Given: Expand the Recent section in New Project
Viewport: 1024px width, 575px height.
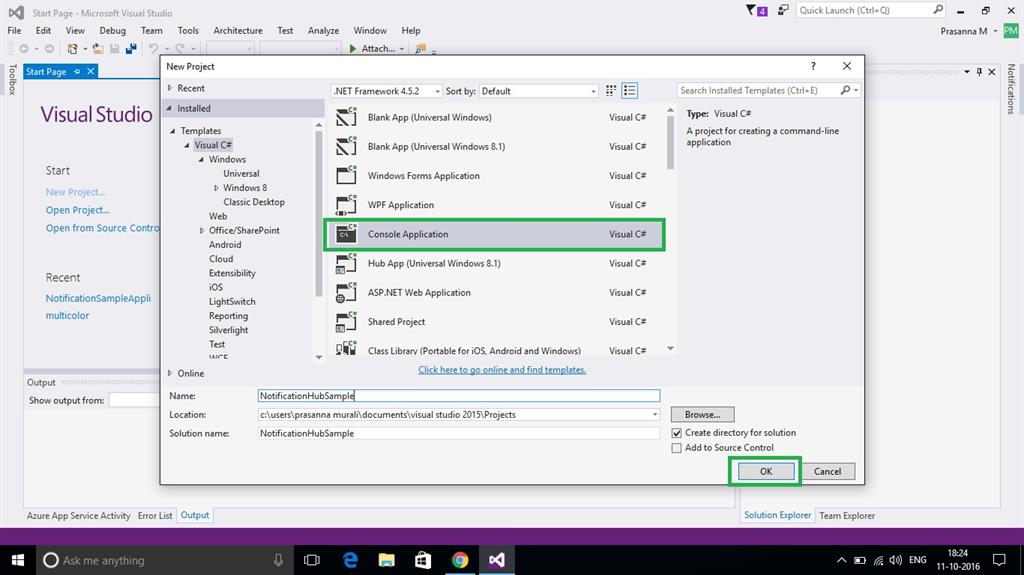Looking at the screenshot, I should point(170,88).
